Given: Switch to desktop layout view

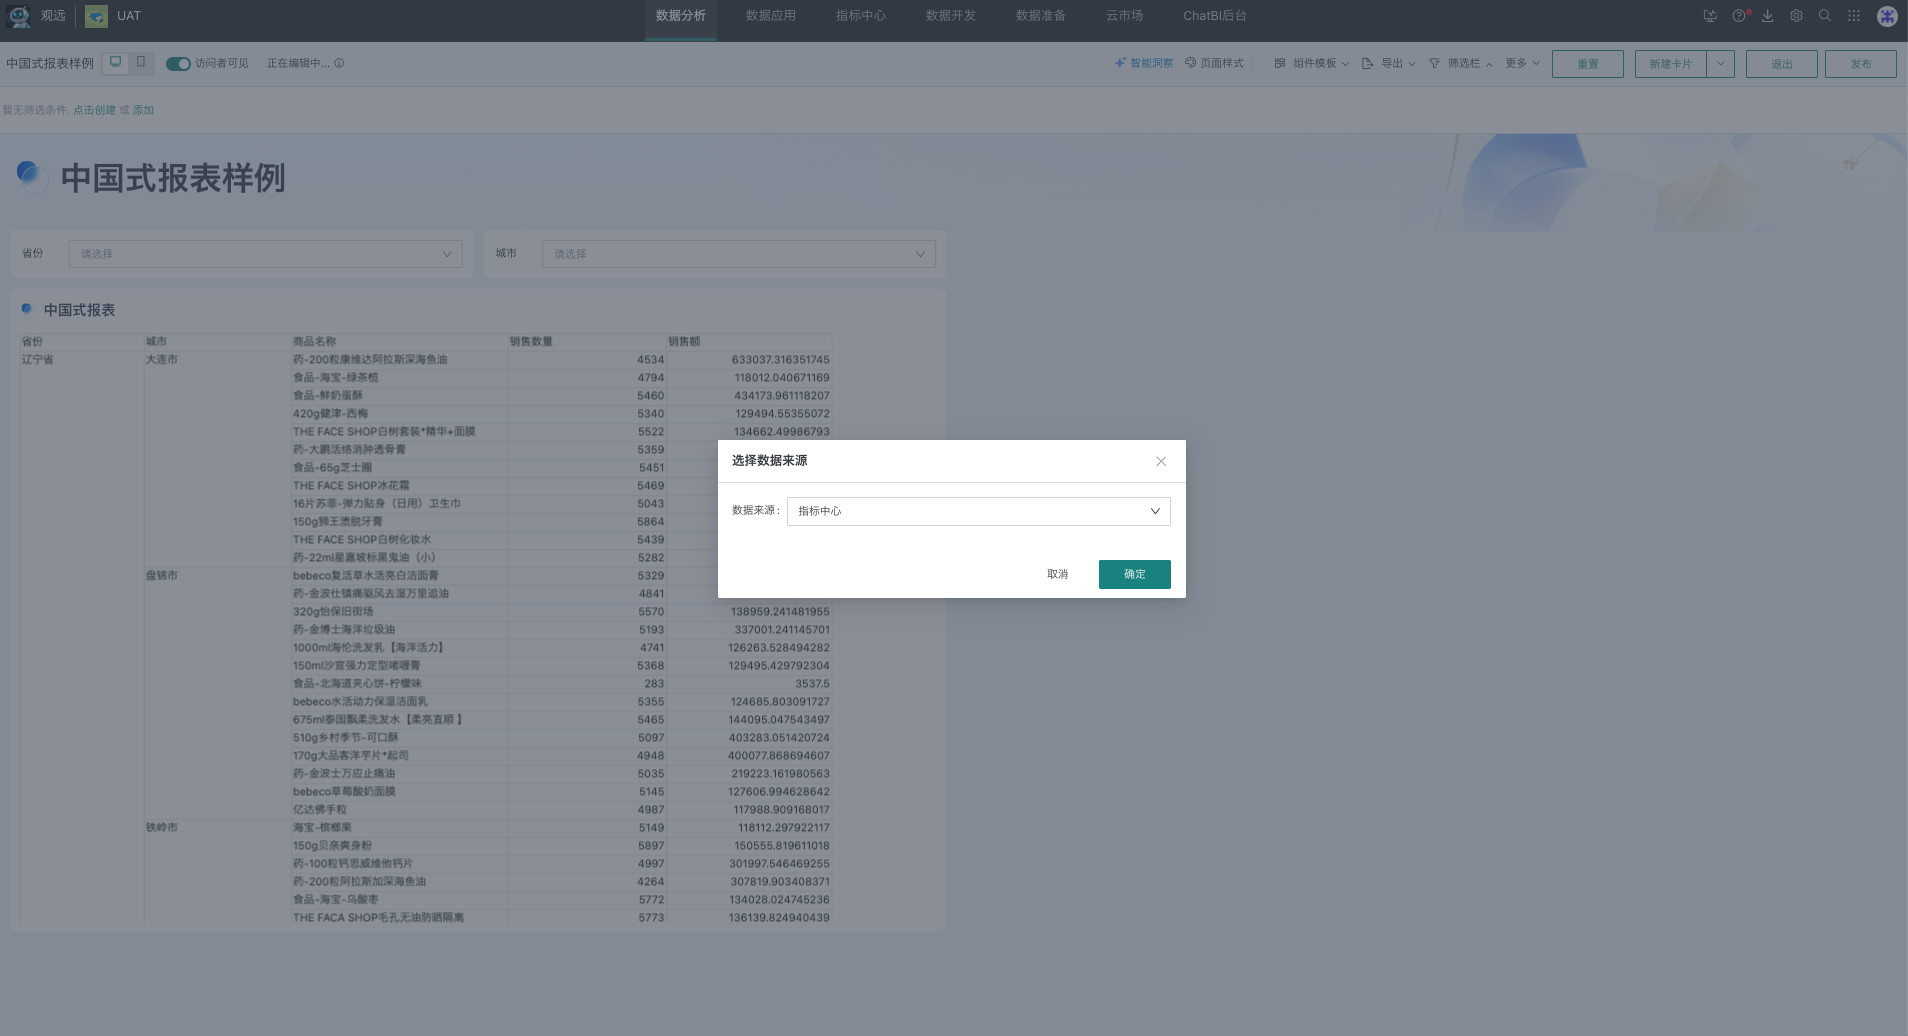Looking at the screenshot, I should coord(116,62).
